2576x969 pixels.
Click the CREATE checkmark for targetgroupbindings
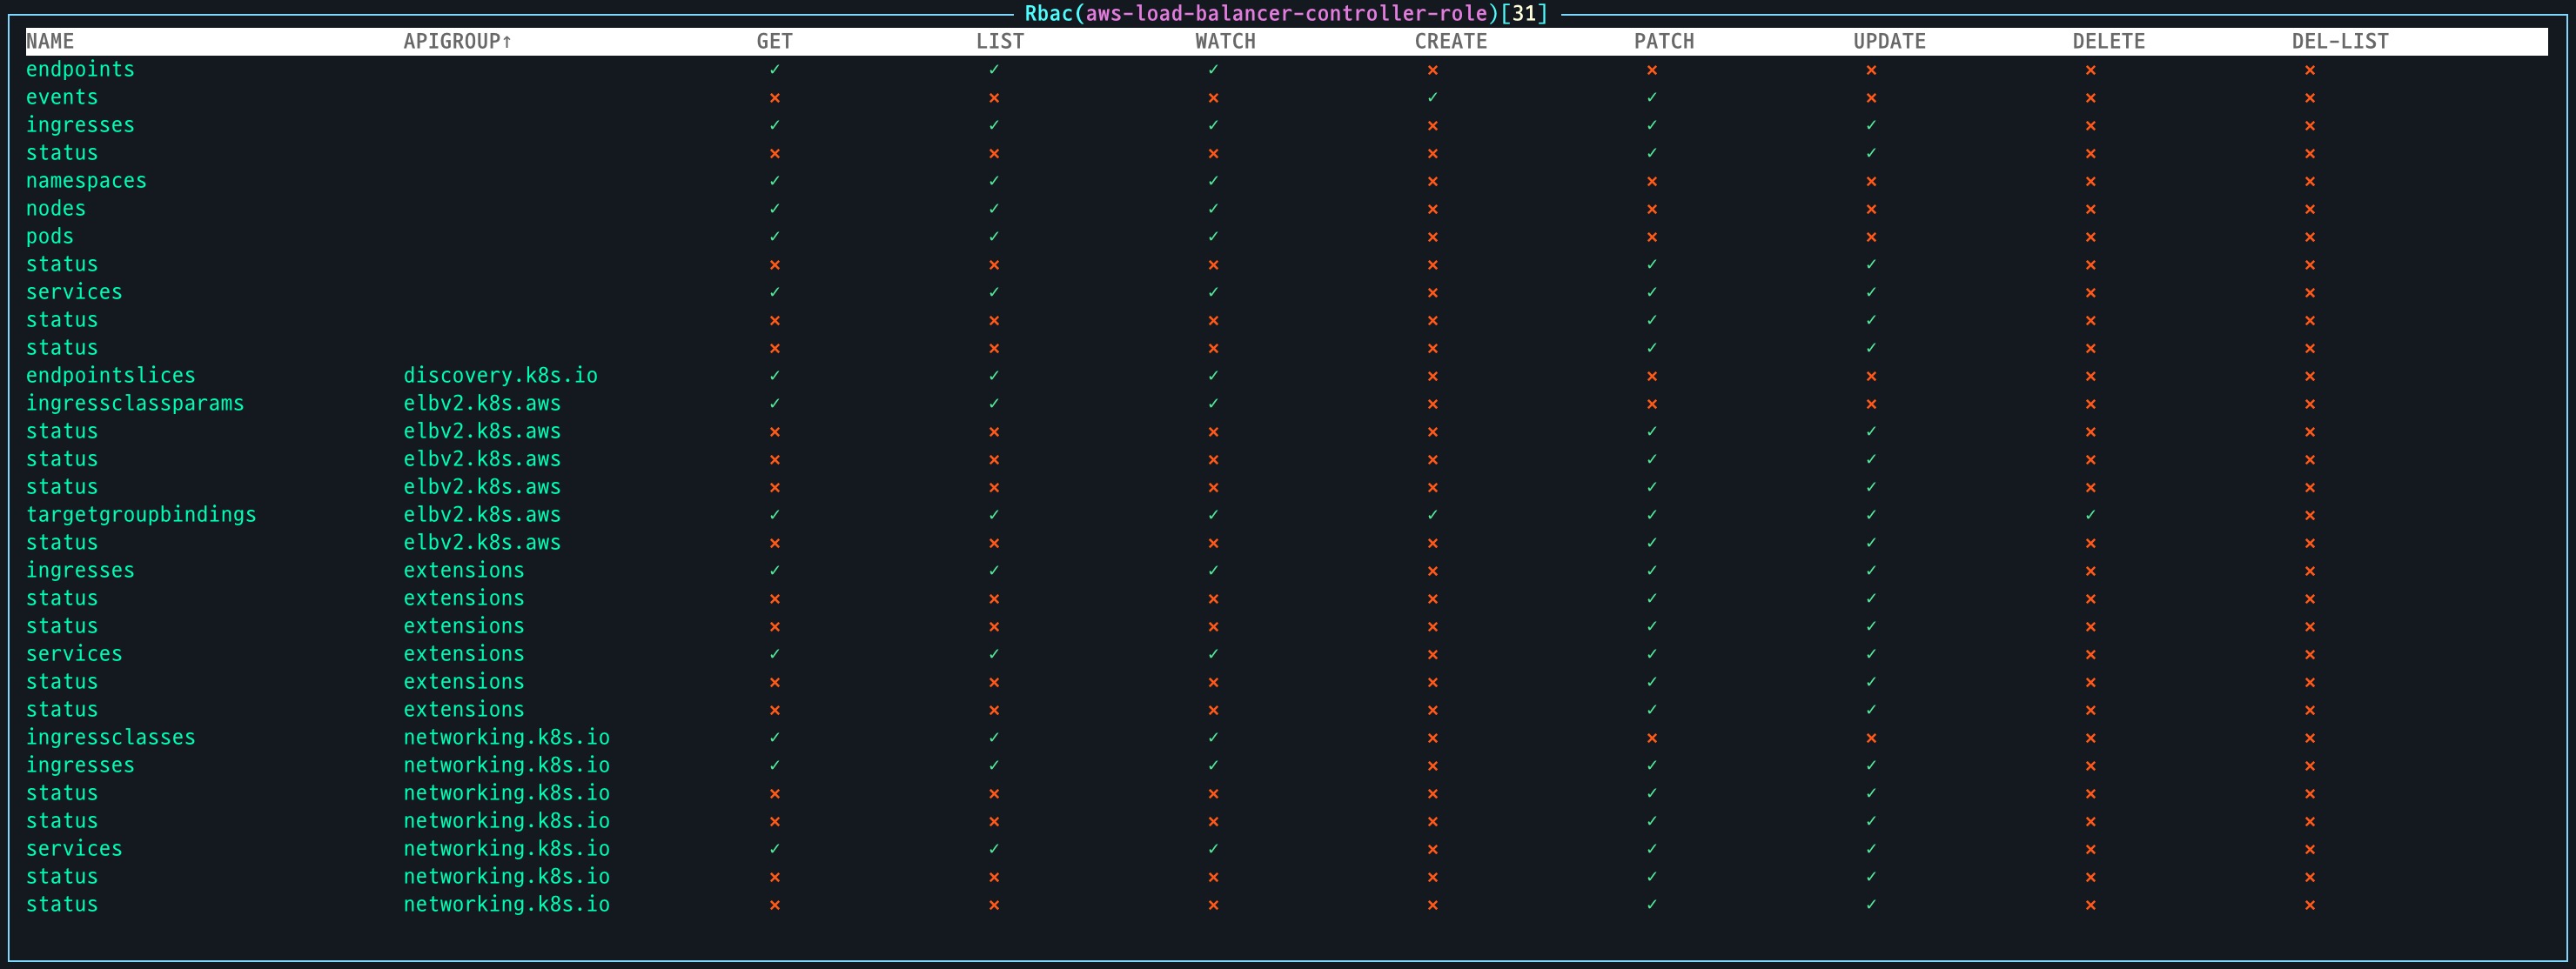coord(1432,515)
